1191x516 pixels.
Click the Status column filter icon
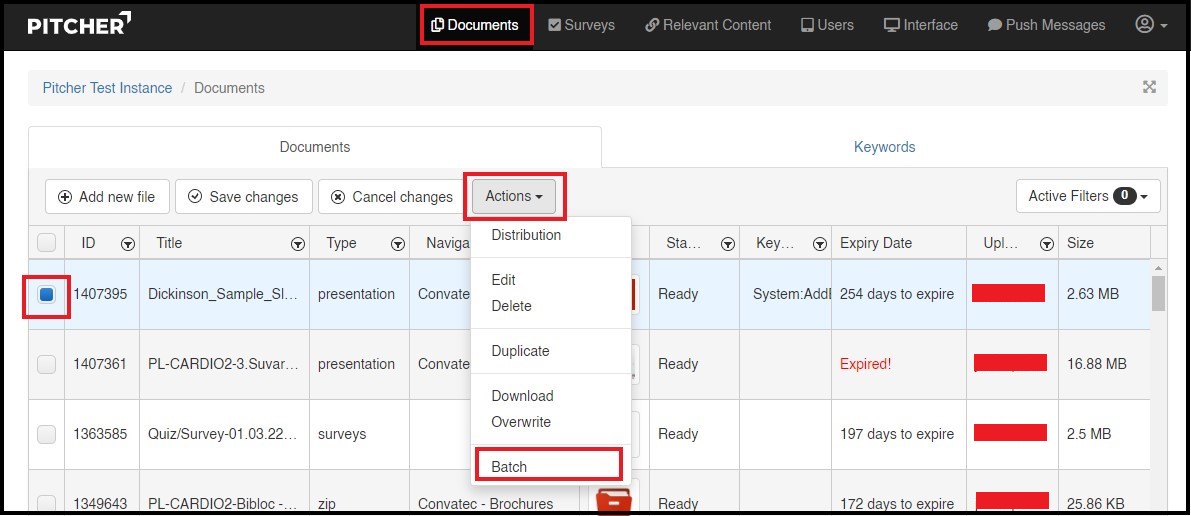[727, 244]
